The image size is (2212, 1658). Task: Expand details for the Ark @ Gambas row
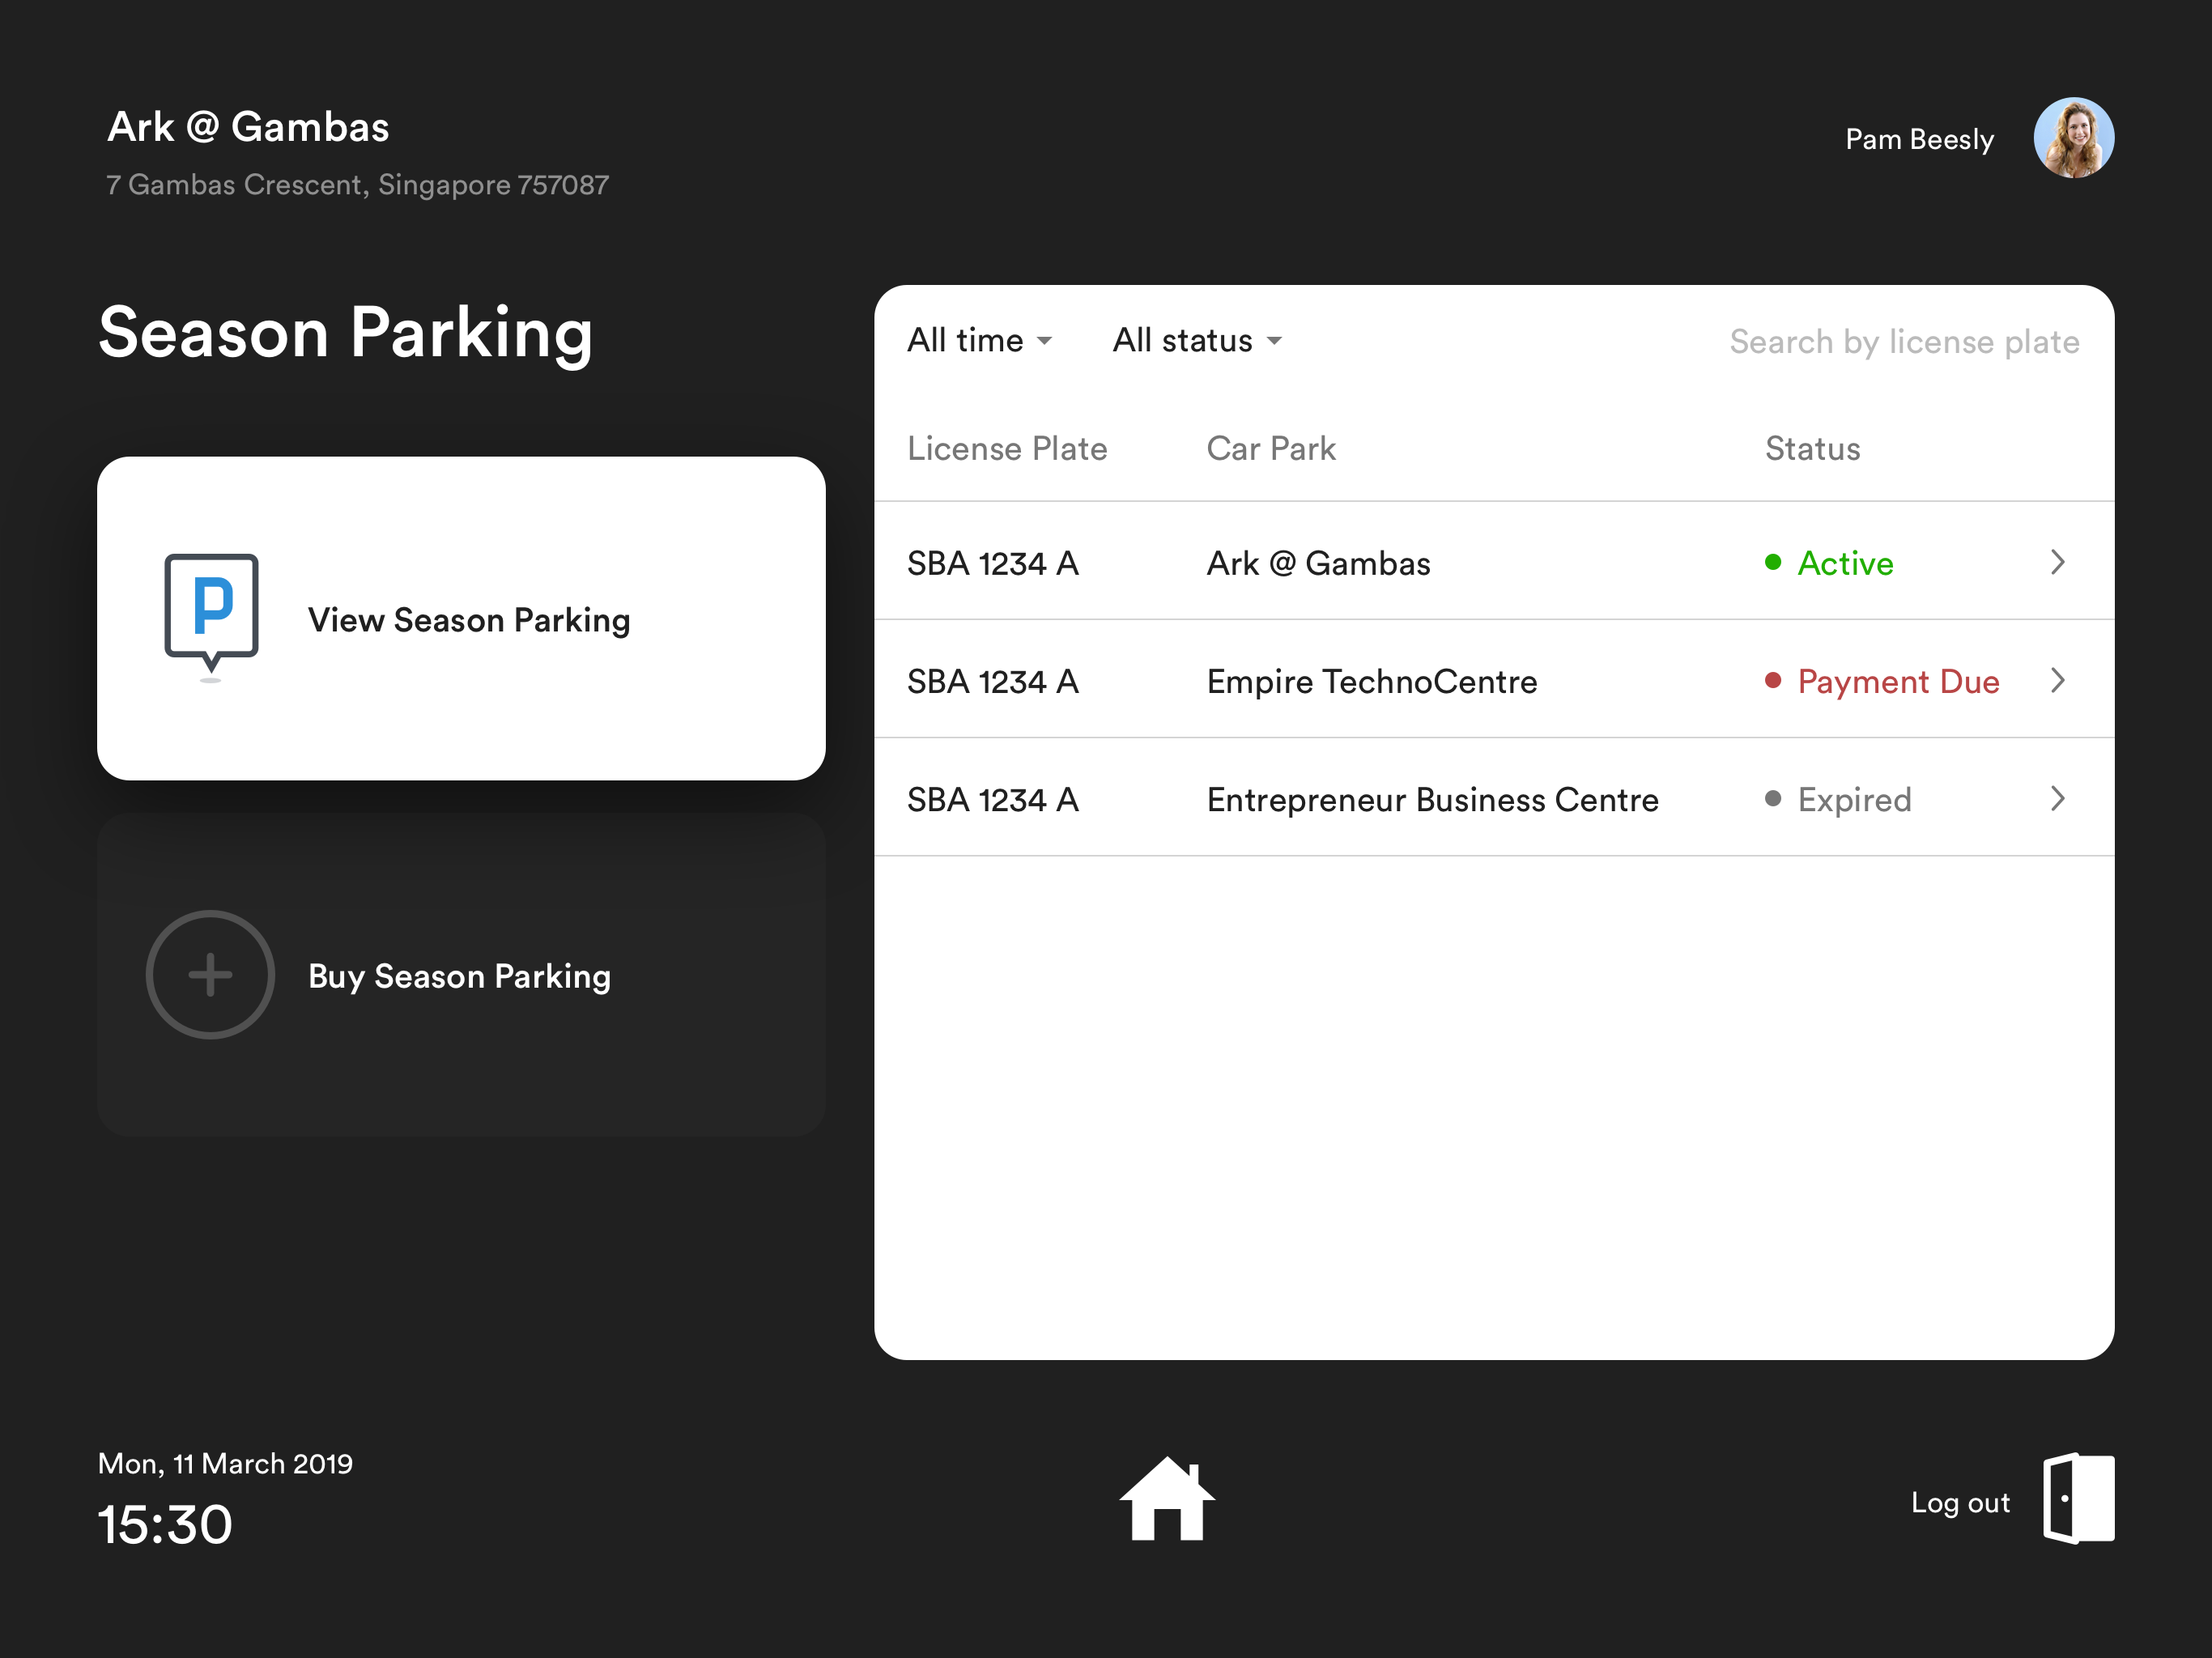pyautogui.click(x=2058, y=563)
